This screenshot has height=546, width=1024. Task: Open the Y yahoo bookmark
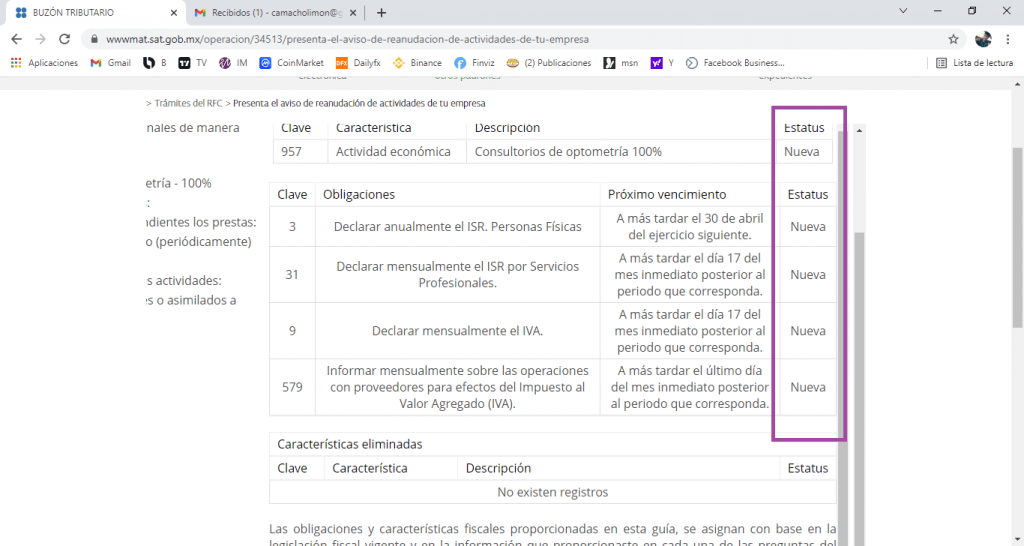662,63
